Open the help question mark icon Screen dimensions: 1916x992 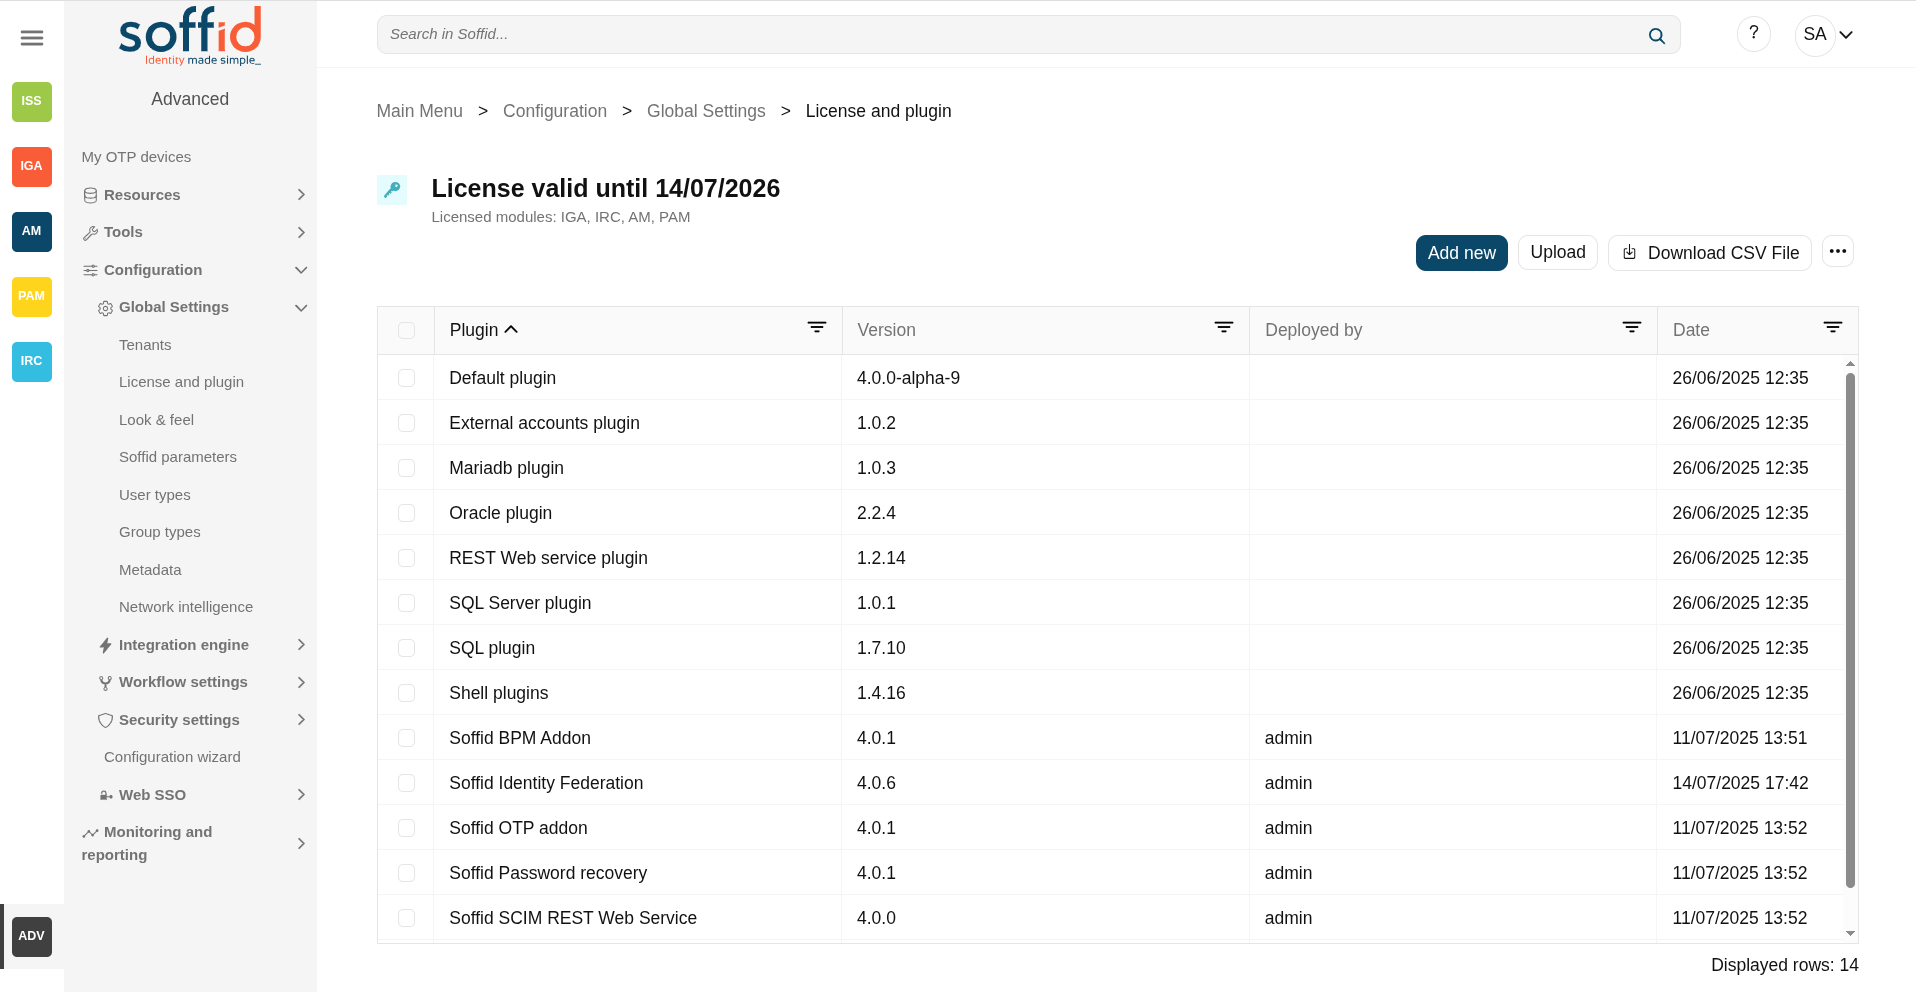pyautogui.click(x=1754, y=34)
